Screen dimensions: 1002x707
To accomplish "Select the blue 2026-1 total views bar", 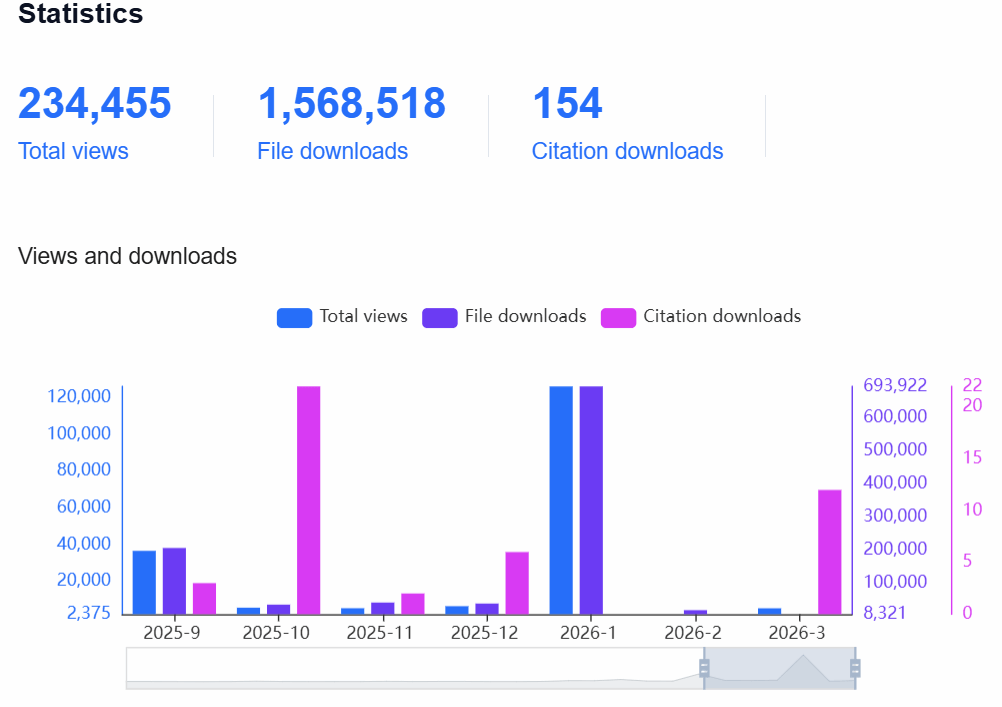I will pos(561,500).
